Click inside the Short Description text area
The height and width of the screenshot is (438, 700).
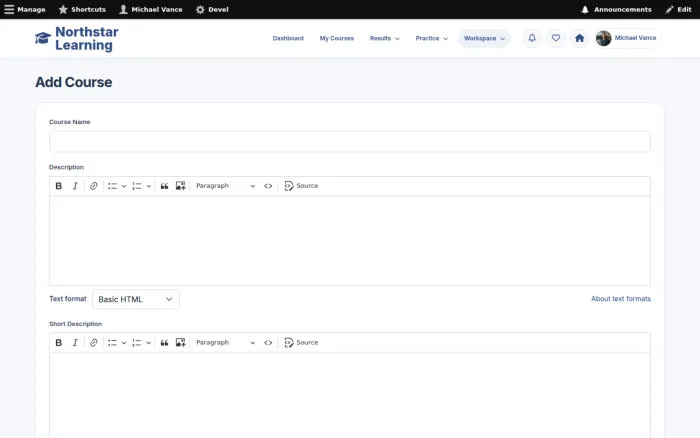point(350,395)
